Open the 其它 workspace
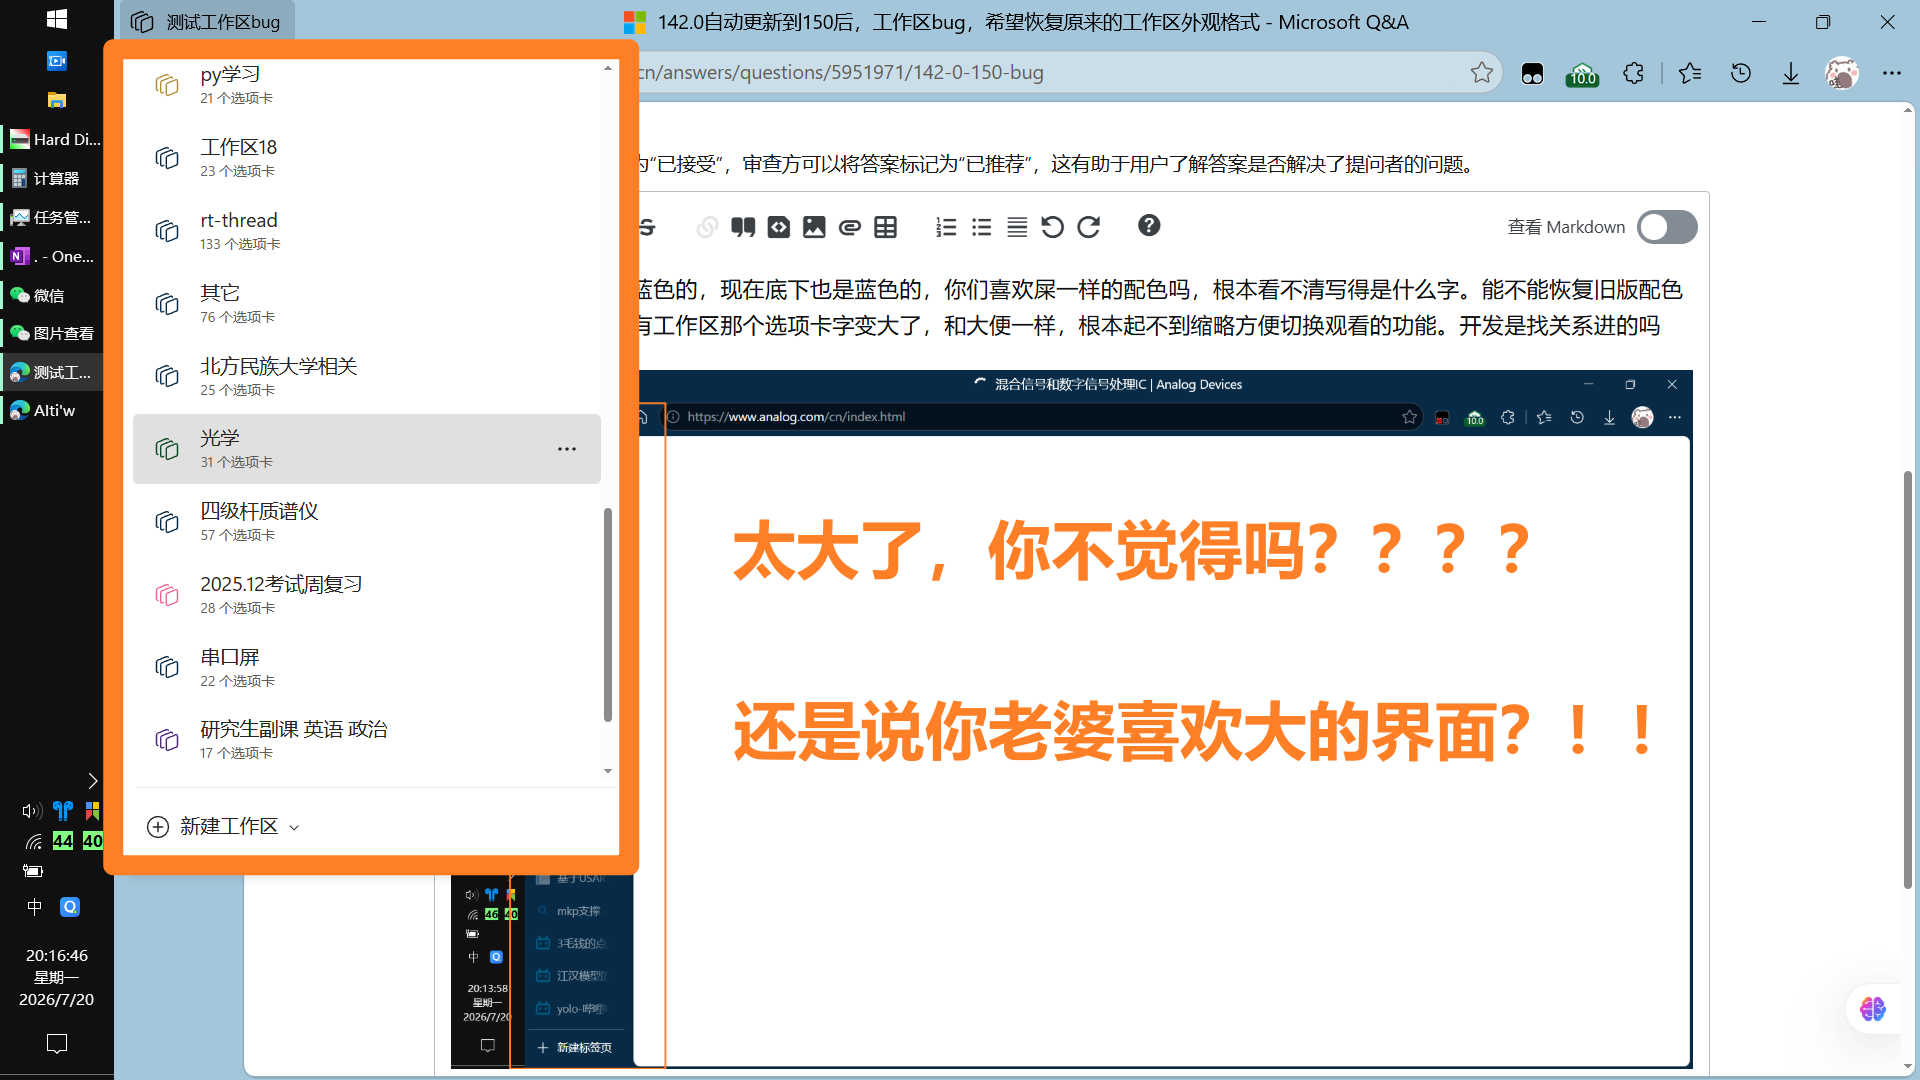The image size is (1920, 1080). click(x=367, y=304)
